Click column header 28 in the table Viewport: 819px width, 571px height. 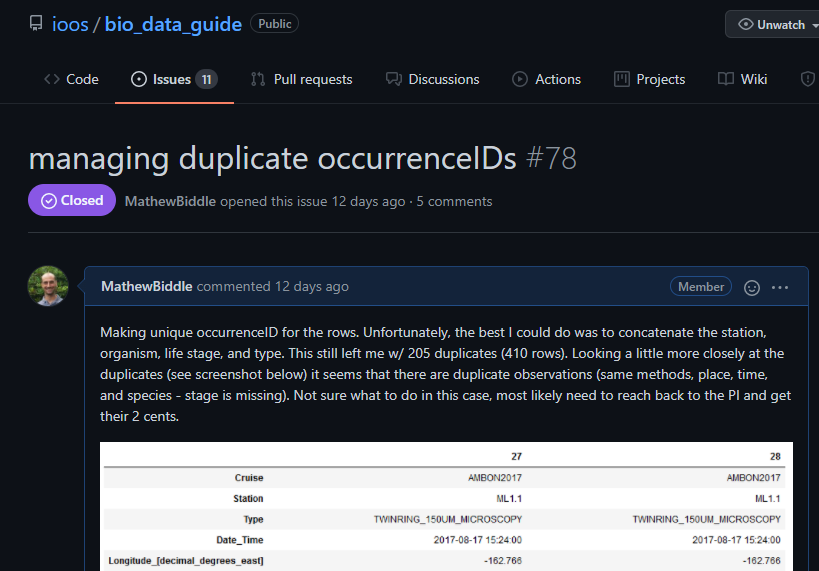775,457
